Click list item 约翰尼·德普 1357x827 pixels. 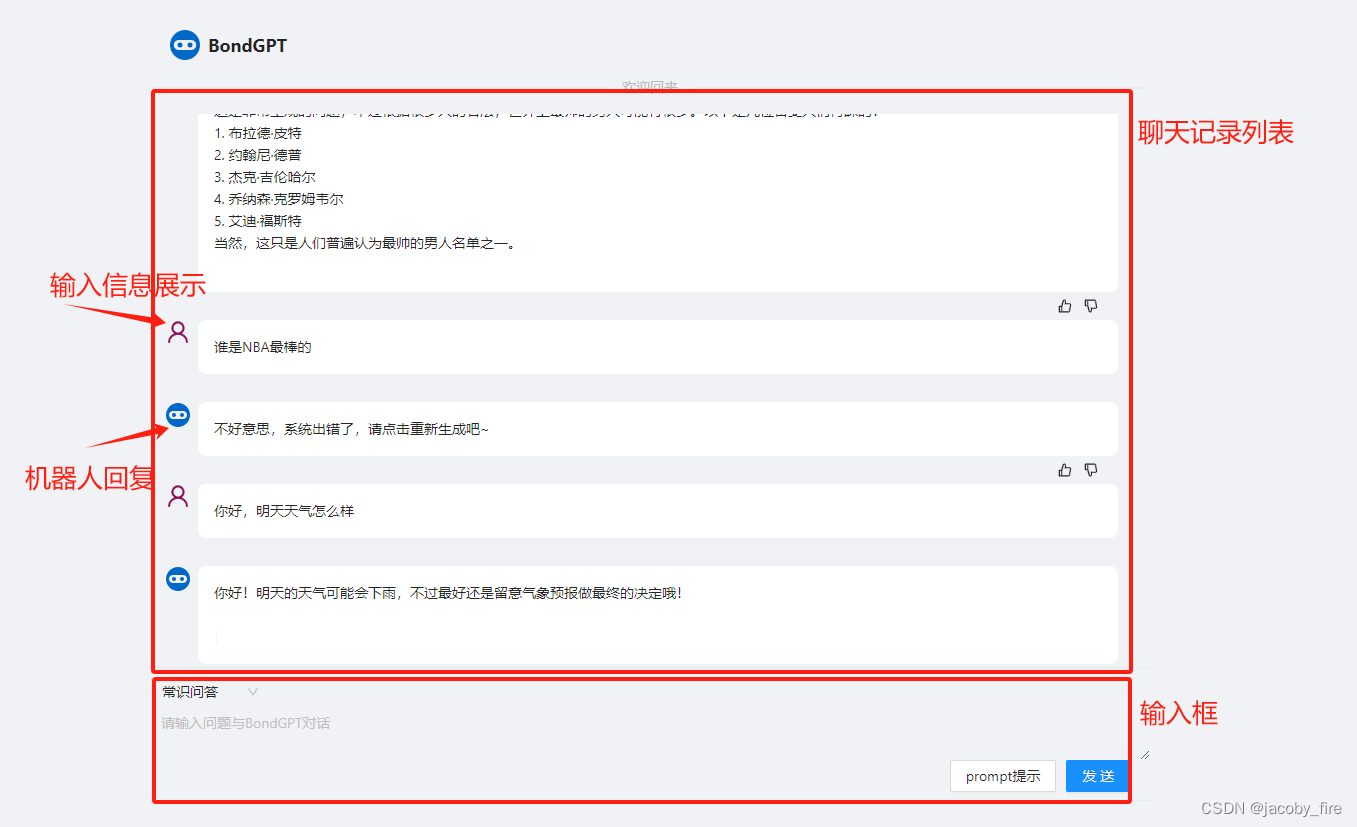click(258, 155)
